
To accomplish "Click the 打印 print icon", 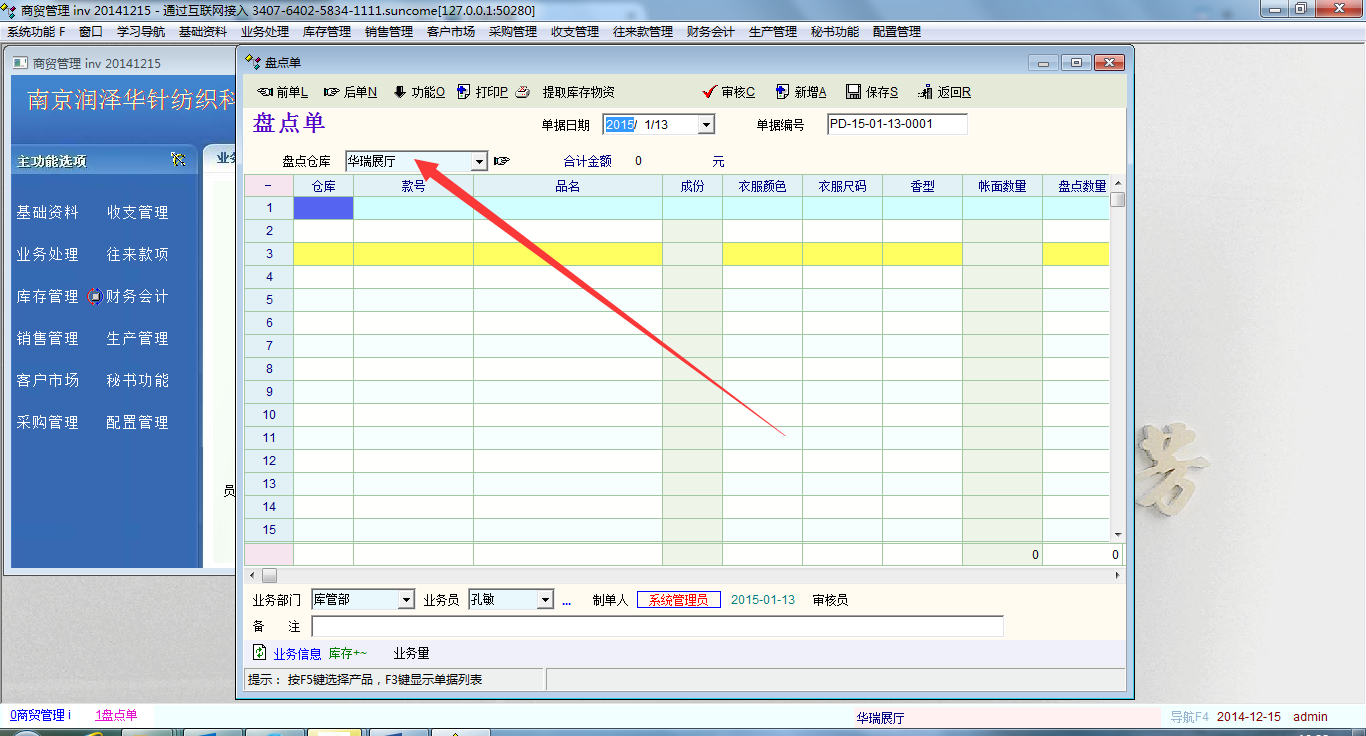I will (464, 92).
